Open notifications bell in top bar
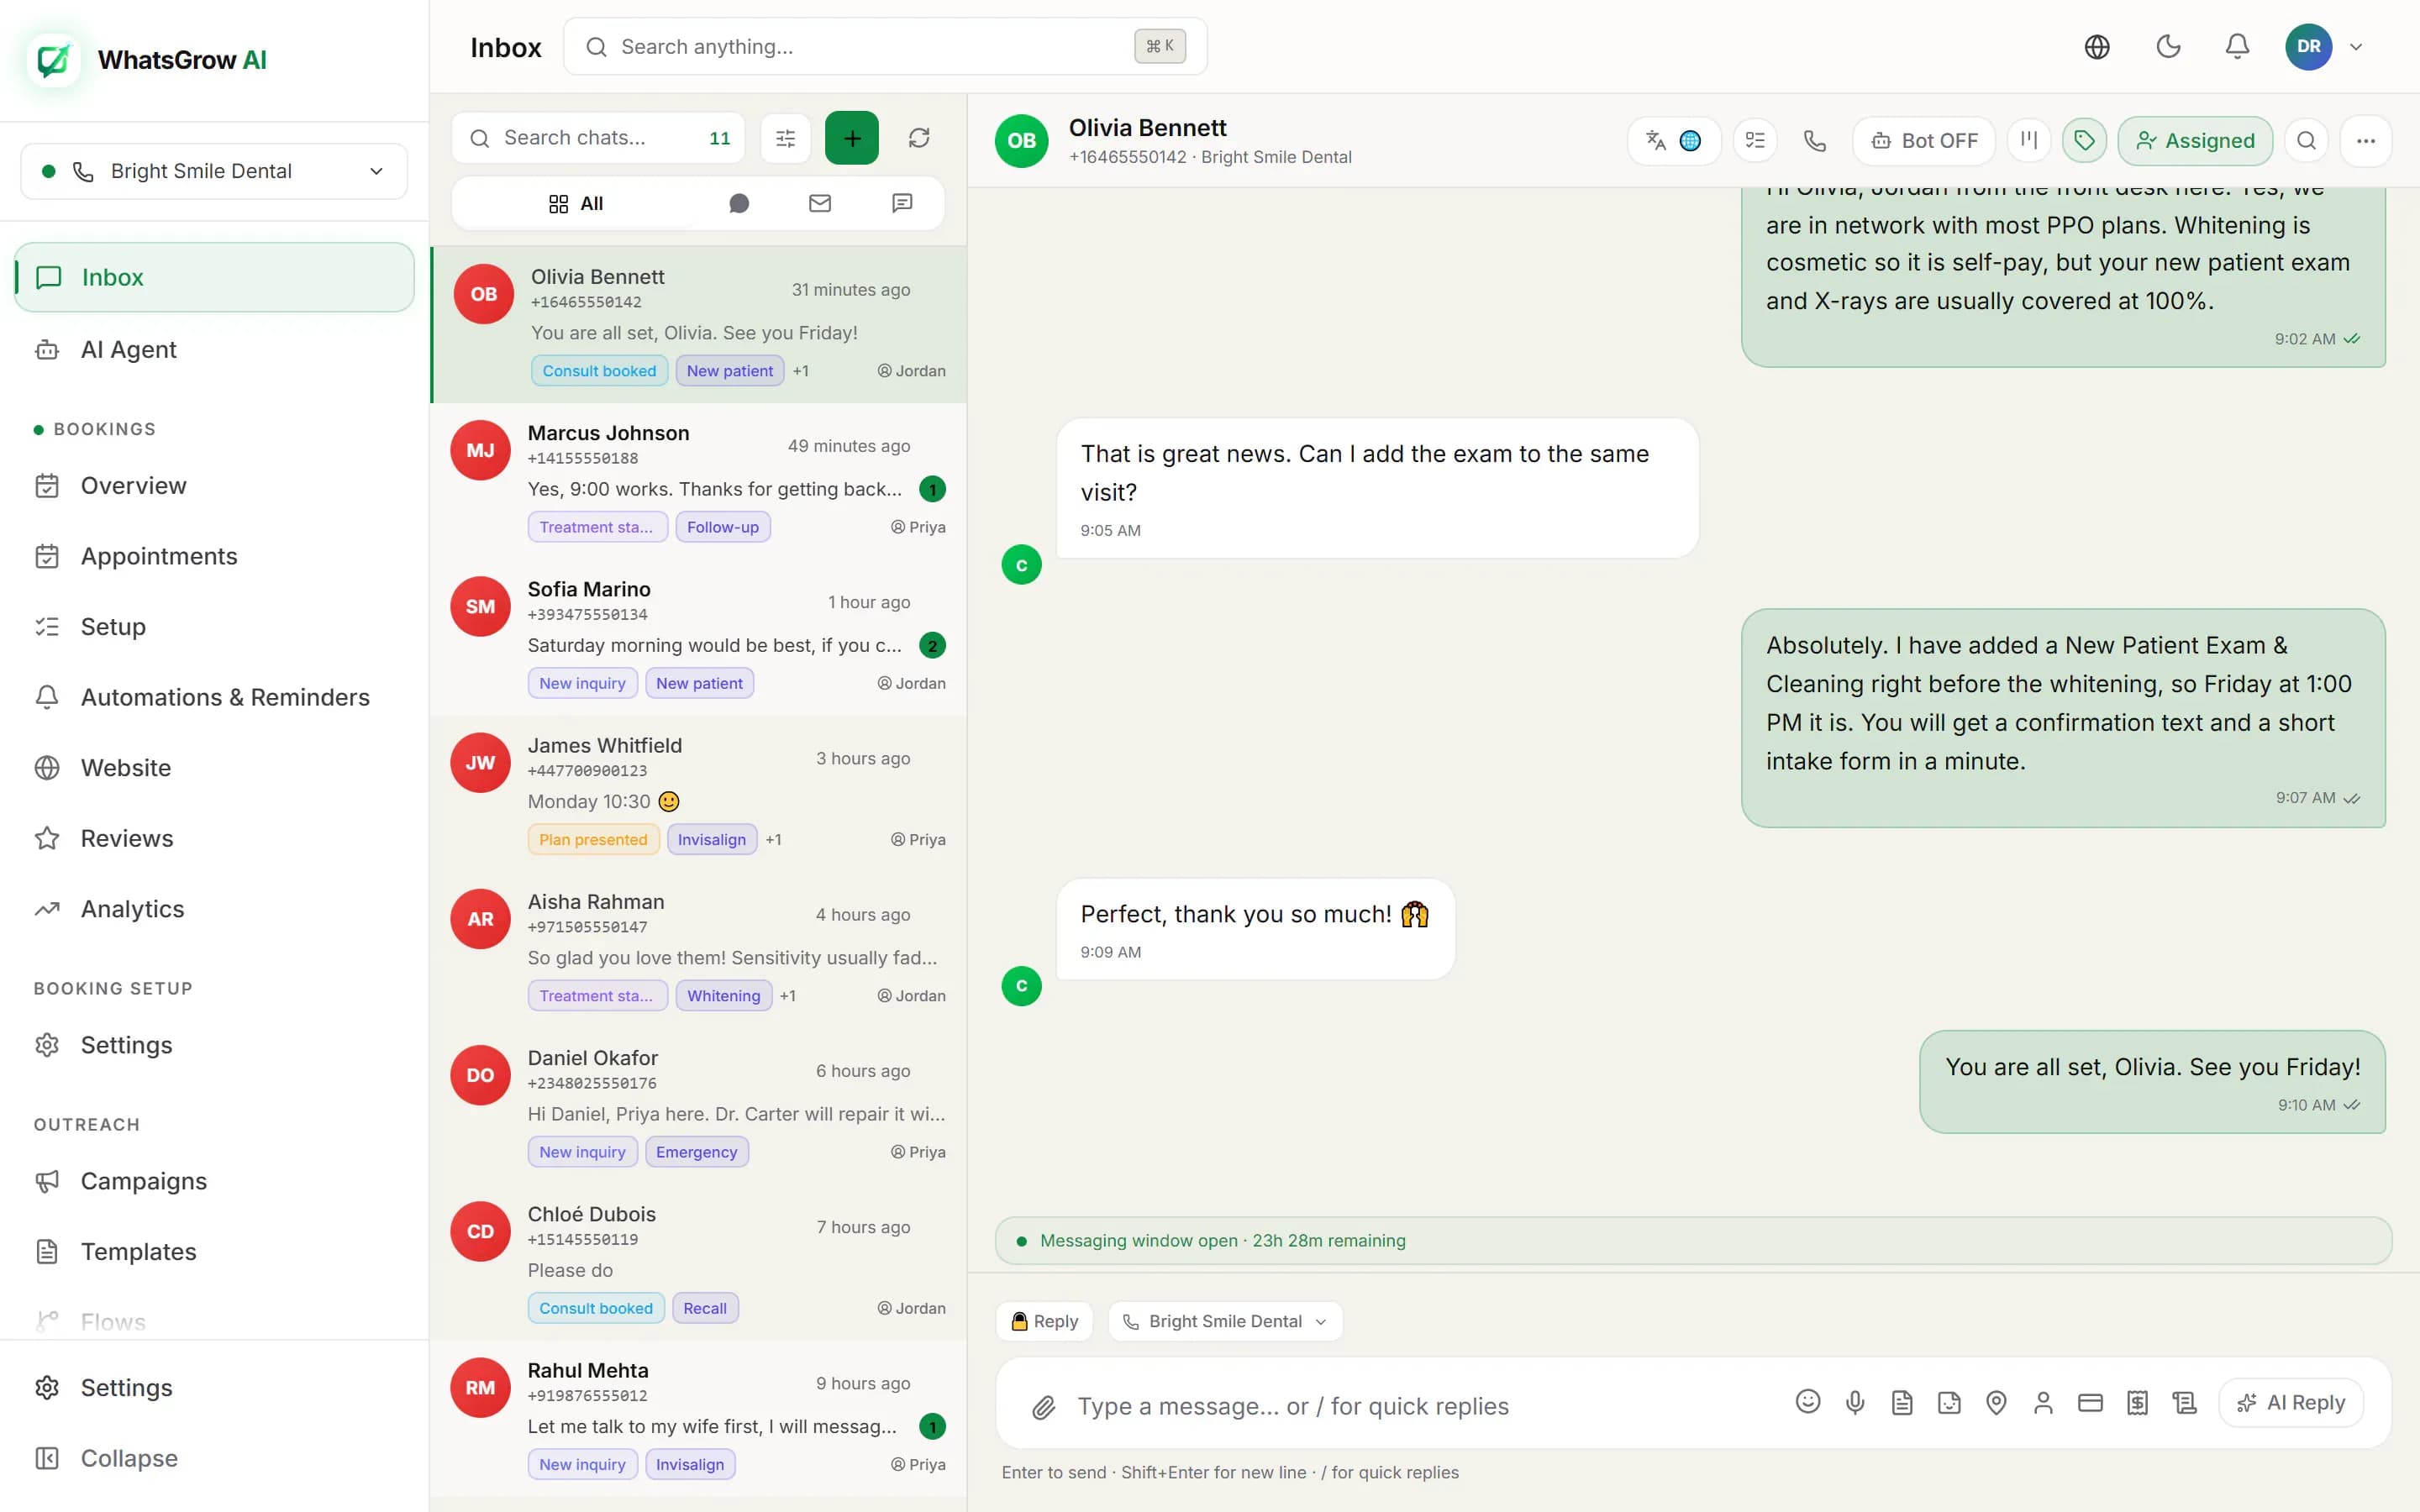The image size is (2420, 1512). pos(2237,47)
